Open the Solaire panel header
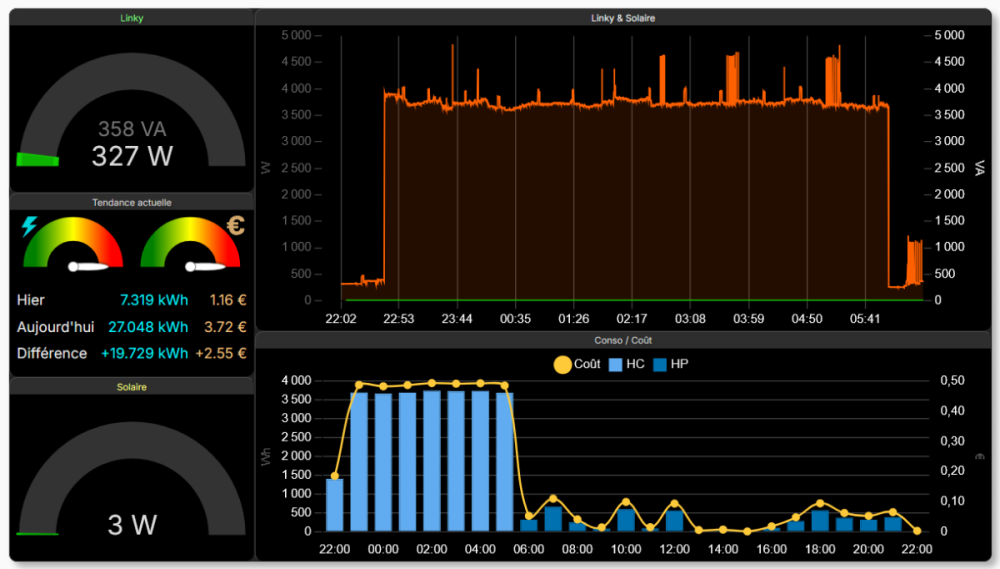 [132, 387]
